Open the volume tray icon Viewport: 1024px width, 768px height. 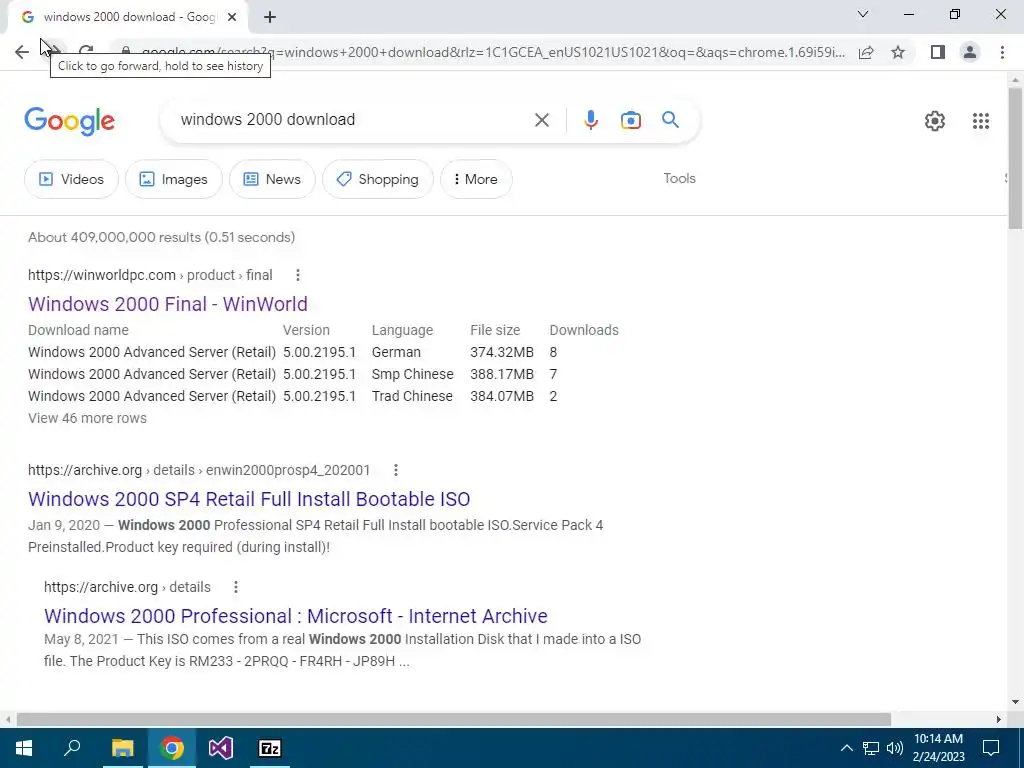click(x=895, y=748)
